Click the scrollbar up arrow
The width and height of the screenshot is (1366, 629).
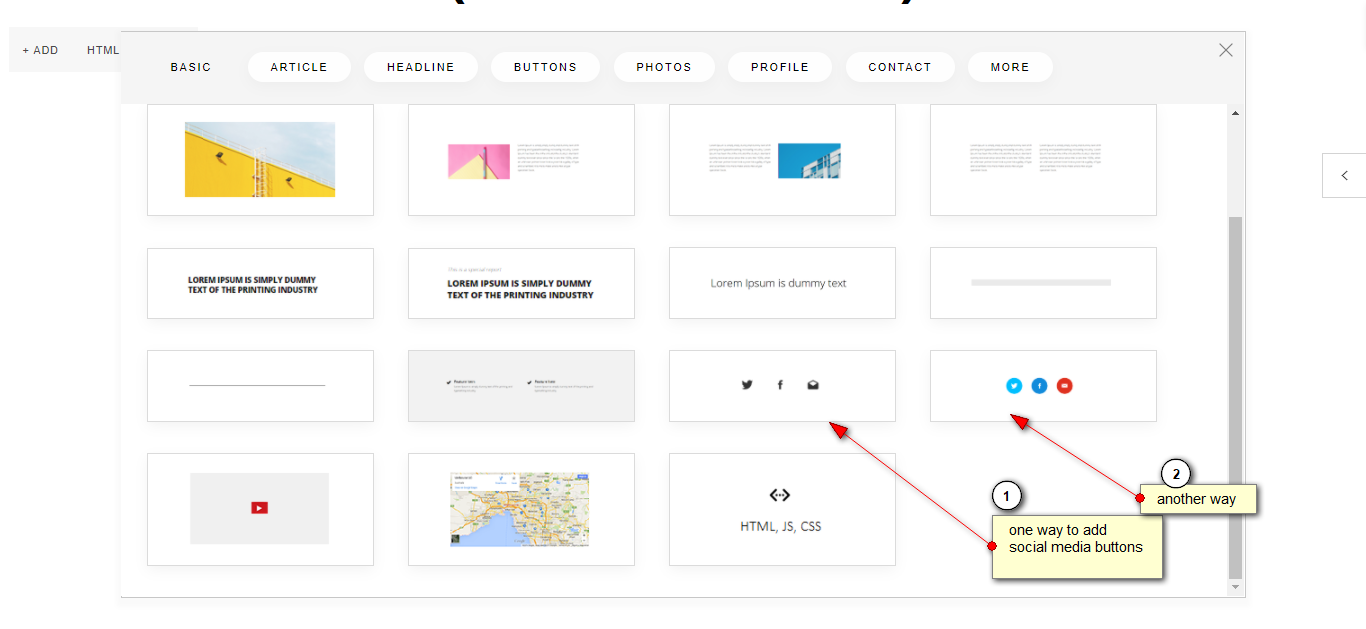click(1235, 114)
